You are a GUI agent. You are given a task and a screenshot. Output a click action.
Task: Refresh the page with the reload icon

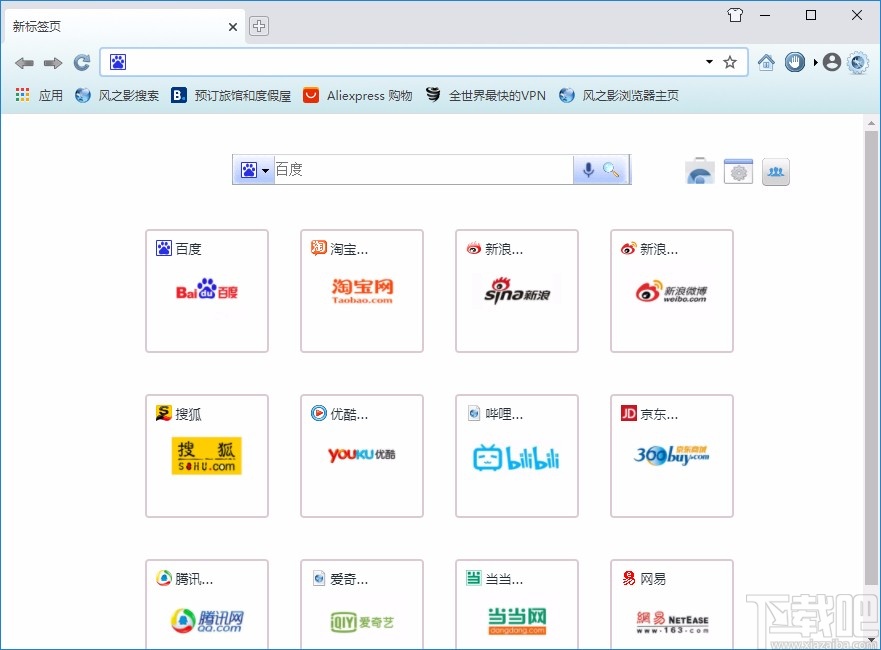coord(81,61)
